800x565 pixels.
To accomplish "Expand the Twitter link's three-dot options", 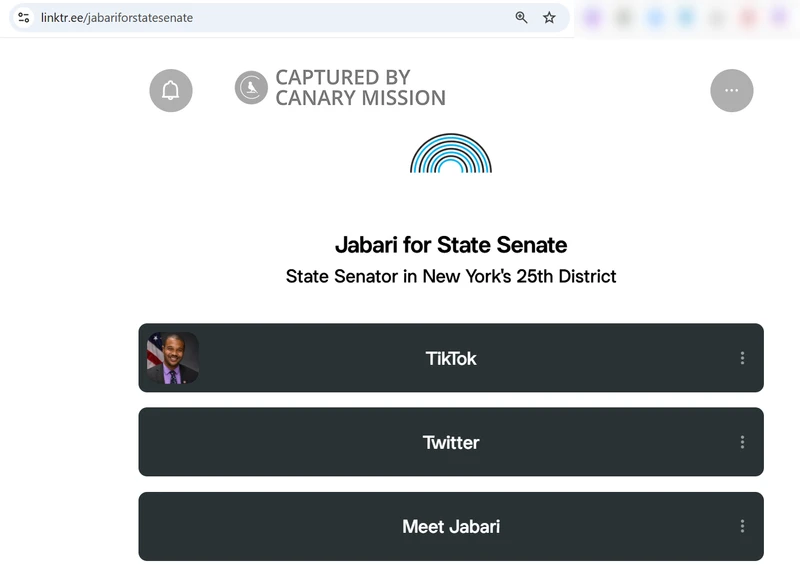I will pyautogui.click(x=742, y=442).
